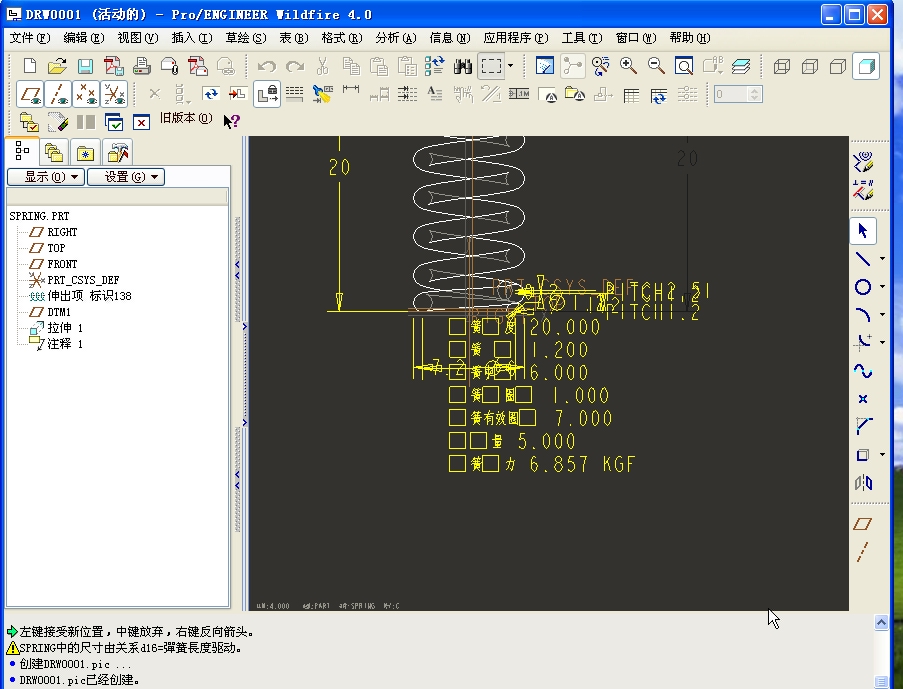The image size is (903, 689).
Task: Open the 编辑(E) menu
Action: pos(84,38)
